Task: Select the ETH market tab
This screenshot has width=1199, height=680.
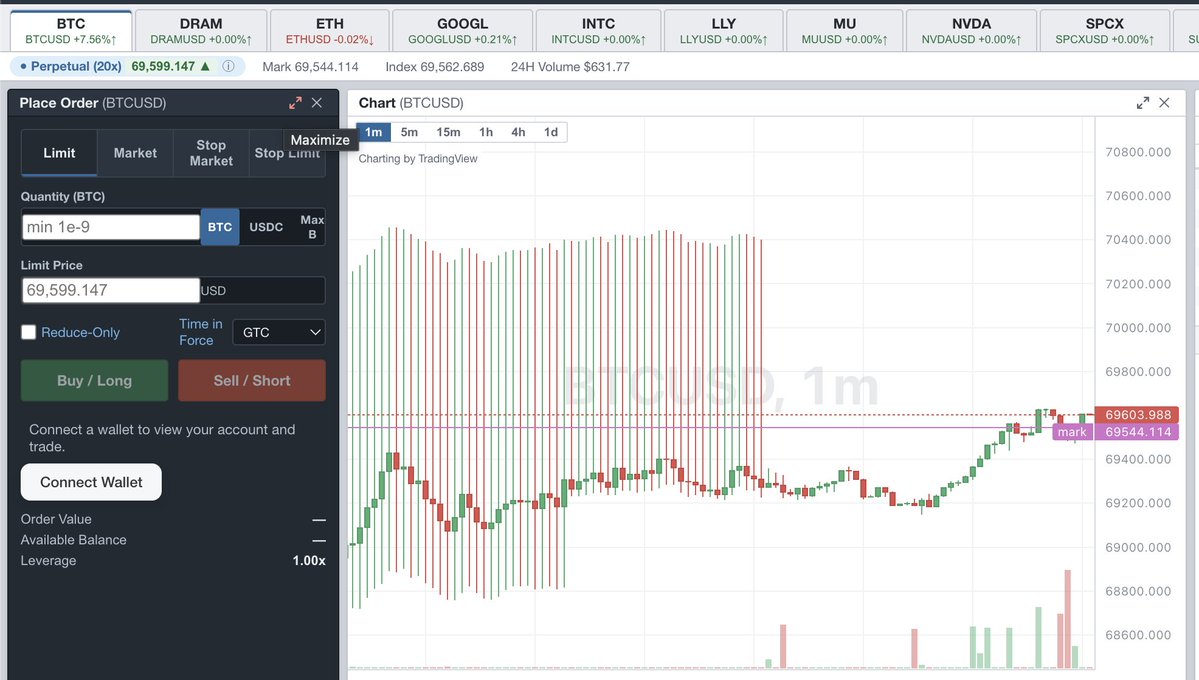Action: pyautogui.click(x=330, y=31)
